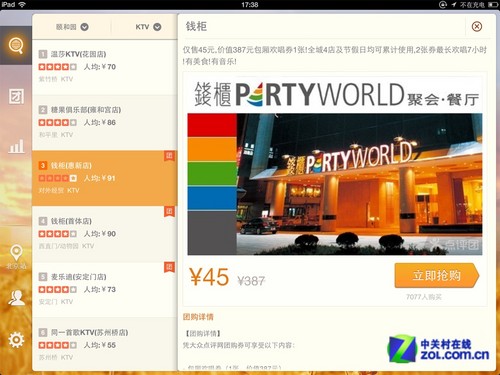Screen dimensions: 500x375
Task: Tap the star rating of 麦乐迪(安定门店)
Action: click(x=58, y=290)
